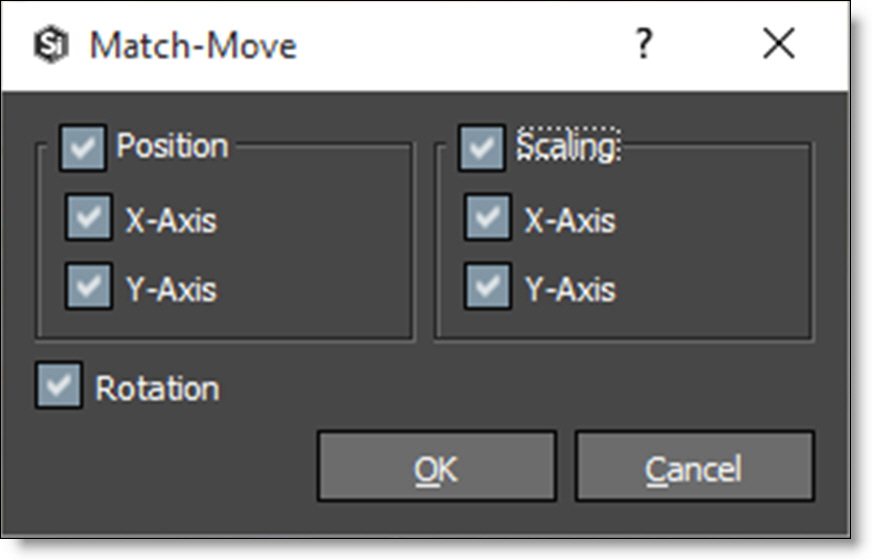Toggle X-Axis checkbox under Position

click(x=89, y=219)
